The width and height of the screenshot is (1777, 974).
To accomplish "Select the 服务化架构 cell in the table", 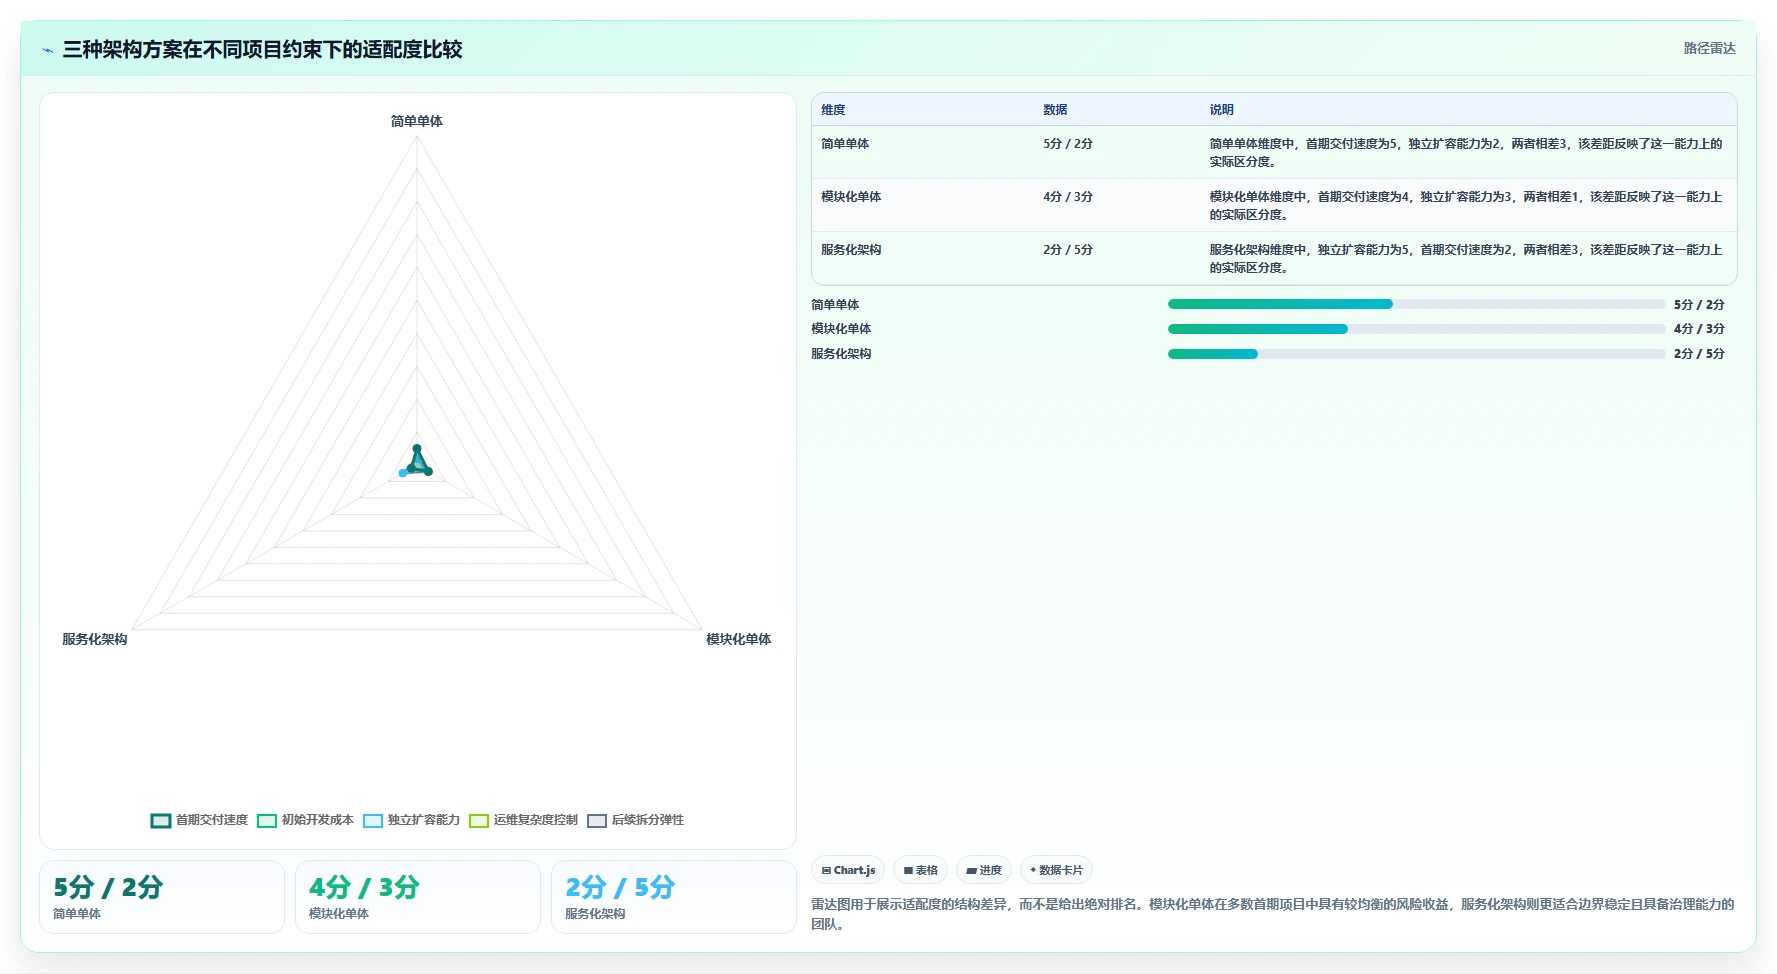I will coord(851,250).
